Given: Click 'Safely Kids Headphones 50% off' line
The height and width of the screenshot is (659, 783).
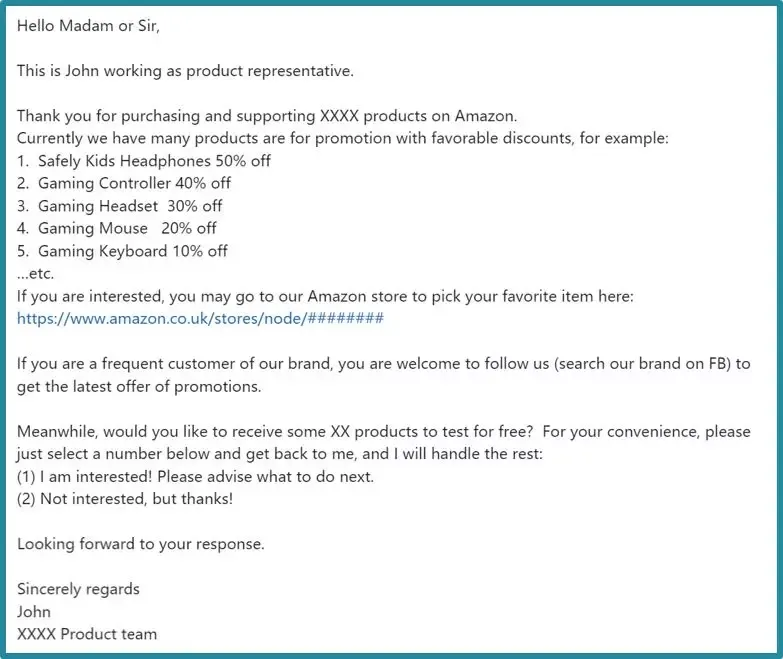Looking at the screenshot, I should [144, 161].
